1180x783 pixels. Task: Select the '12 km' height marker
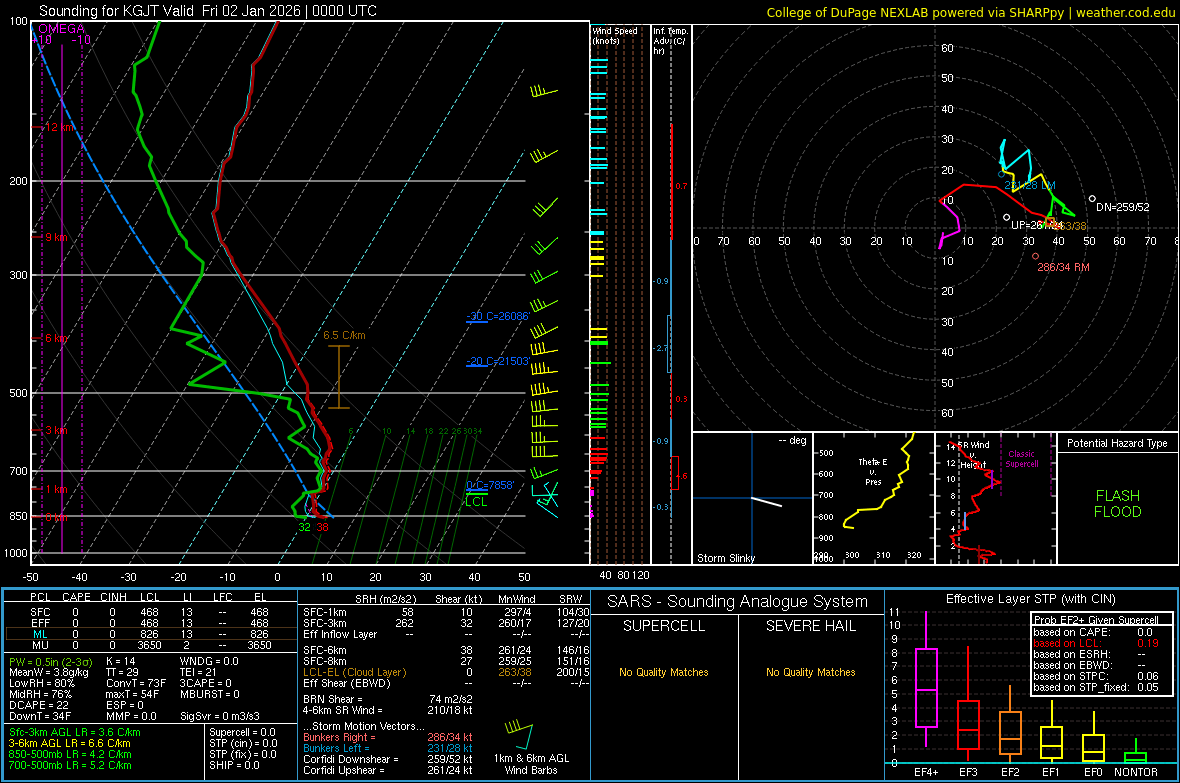[x=59, y=127]
